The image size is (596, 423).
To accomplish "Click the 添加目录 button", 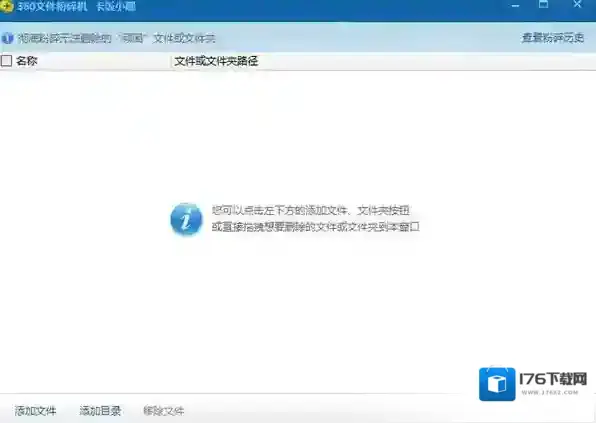I will click(100, 410).
